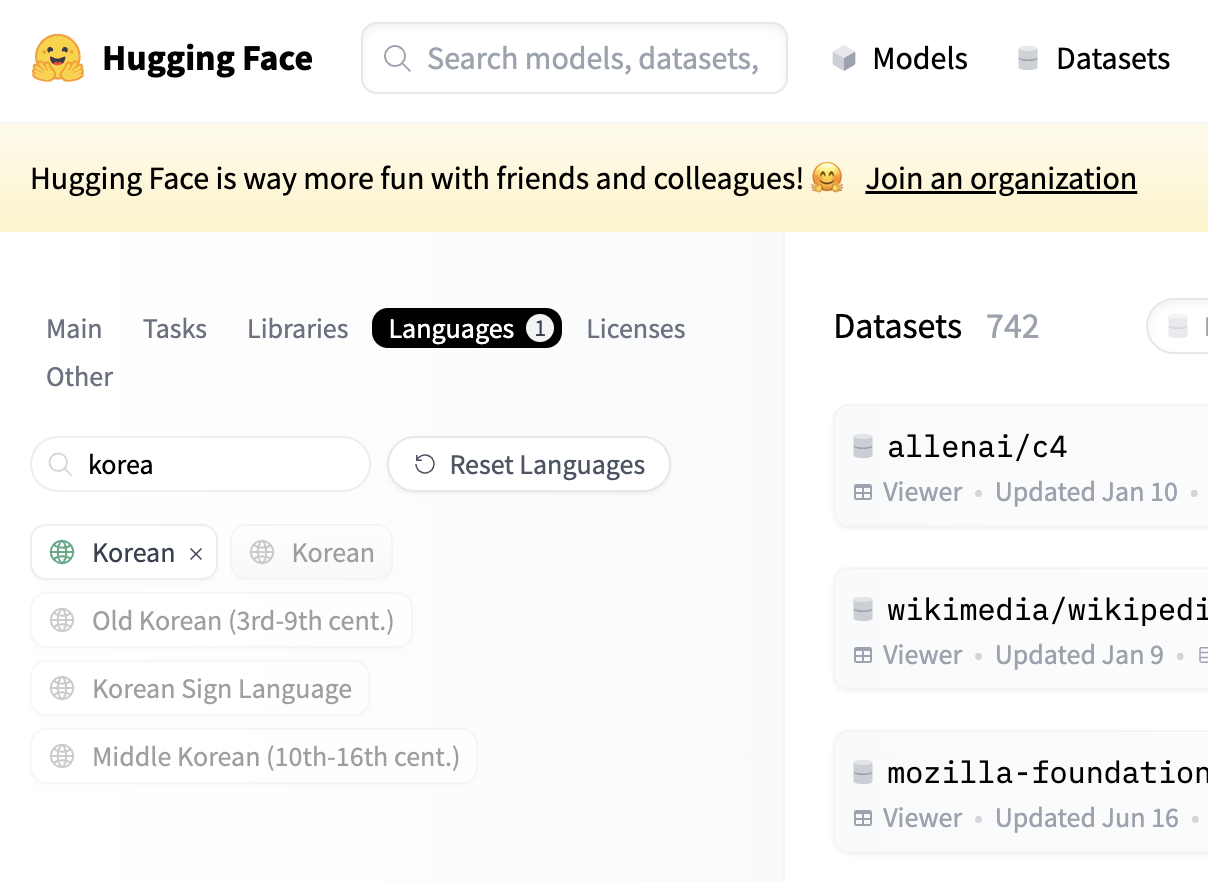Click the language filter field containing korea
Viewport: 1208px width, 882px height.
(x=220, y=465)
